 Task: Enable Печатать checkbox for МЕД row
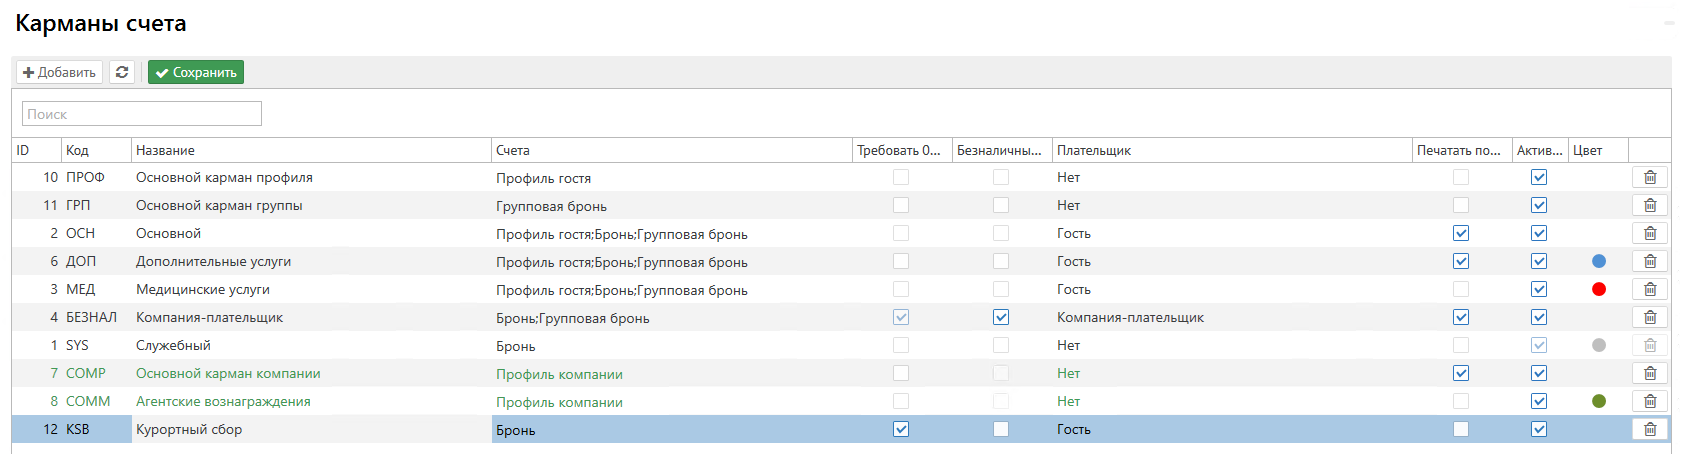(1461, 289)
